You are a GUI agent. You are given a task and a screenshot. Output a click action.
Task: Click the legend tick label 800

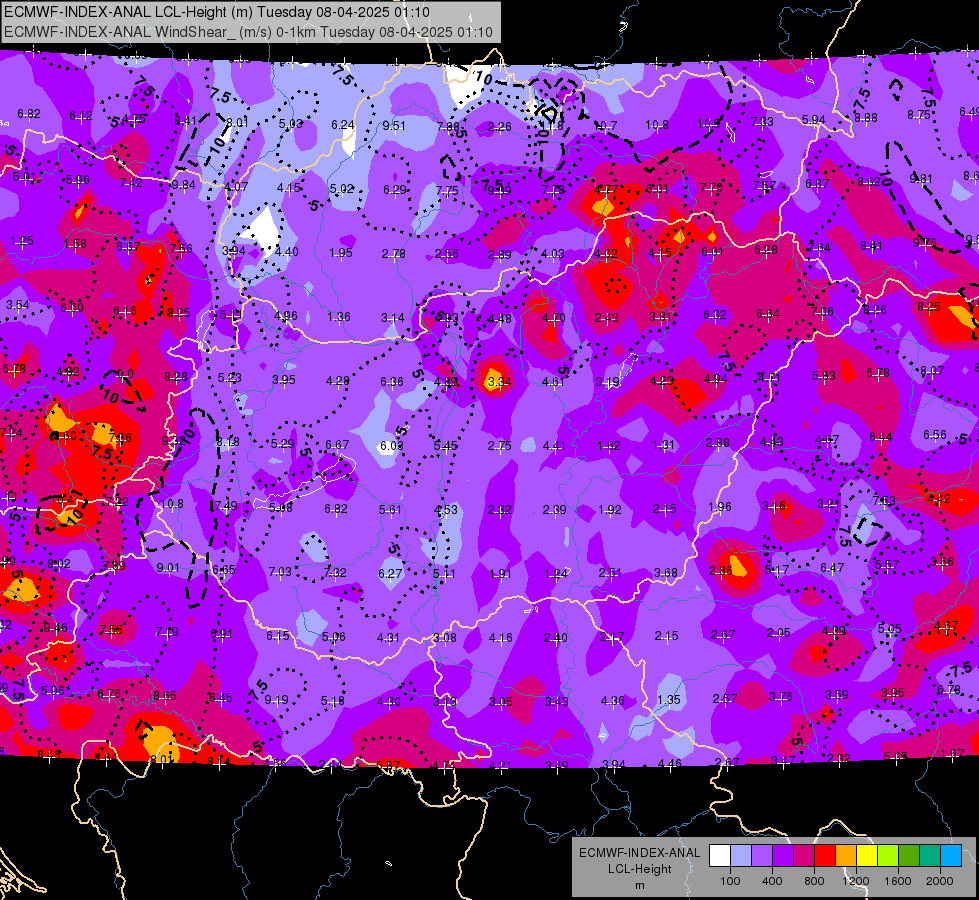tap(814, 881)
